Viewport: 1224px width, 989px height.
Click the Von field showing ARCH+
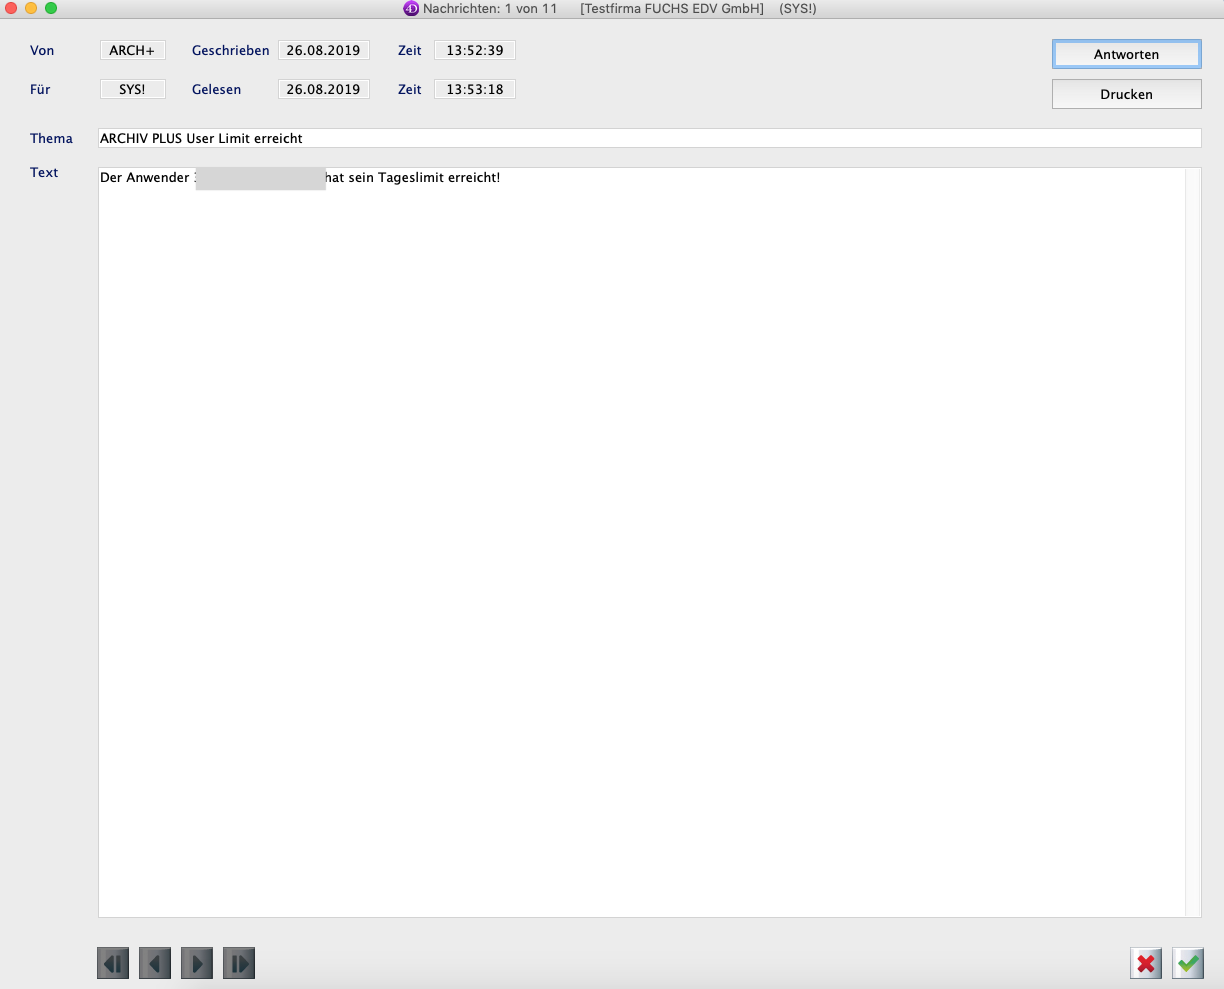(132, 50)
